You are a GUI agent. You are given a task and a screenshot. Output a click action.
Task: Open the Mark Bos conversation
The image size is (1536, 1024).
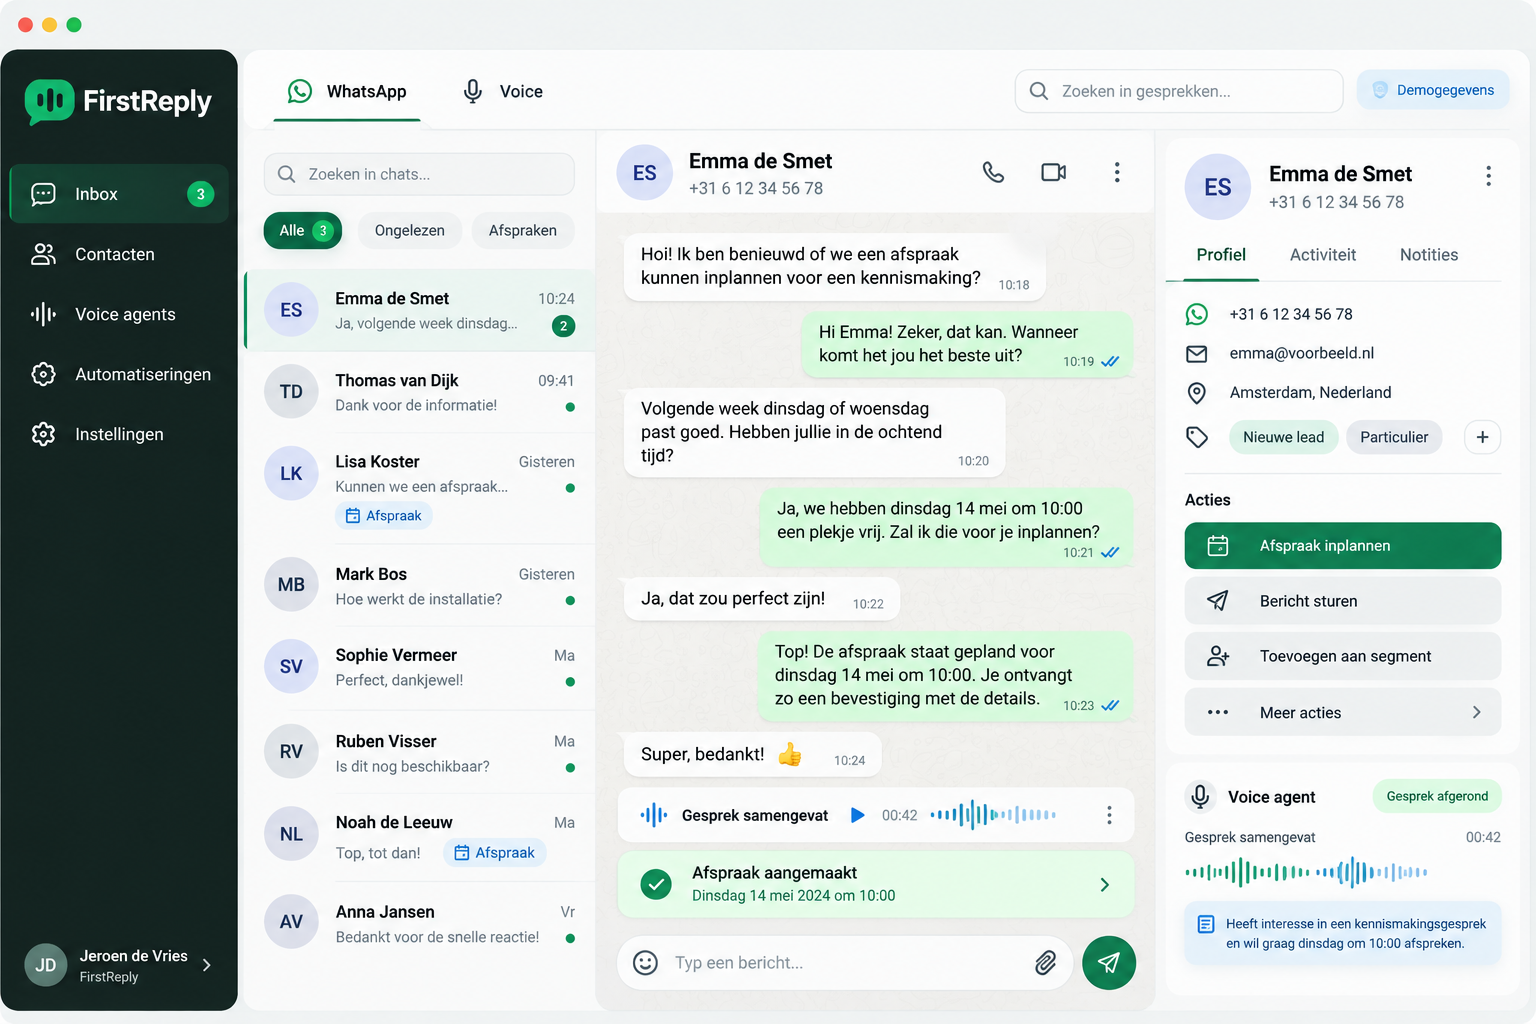[420, 586]
